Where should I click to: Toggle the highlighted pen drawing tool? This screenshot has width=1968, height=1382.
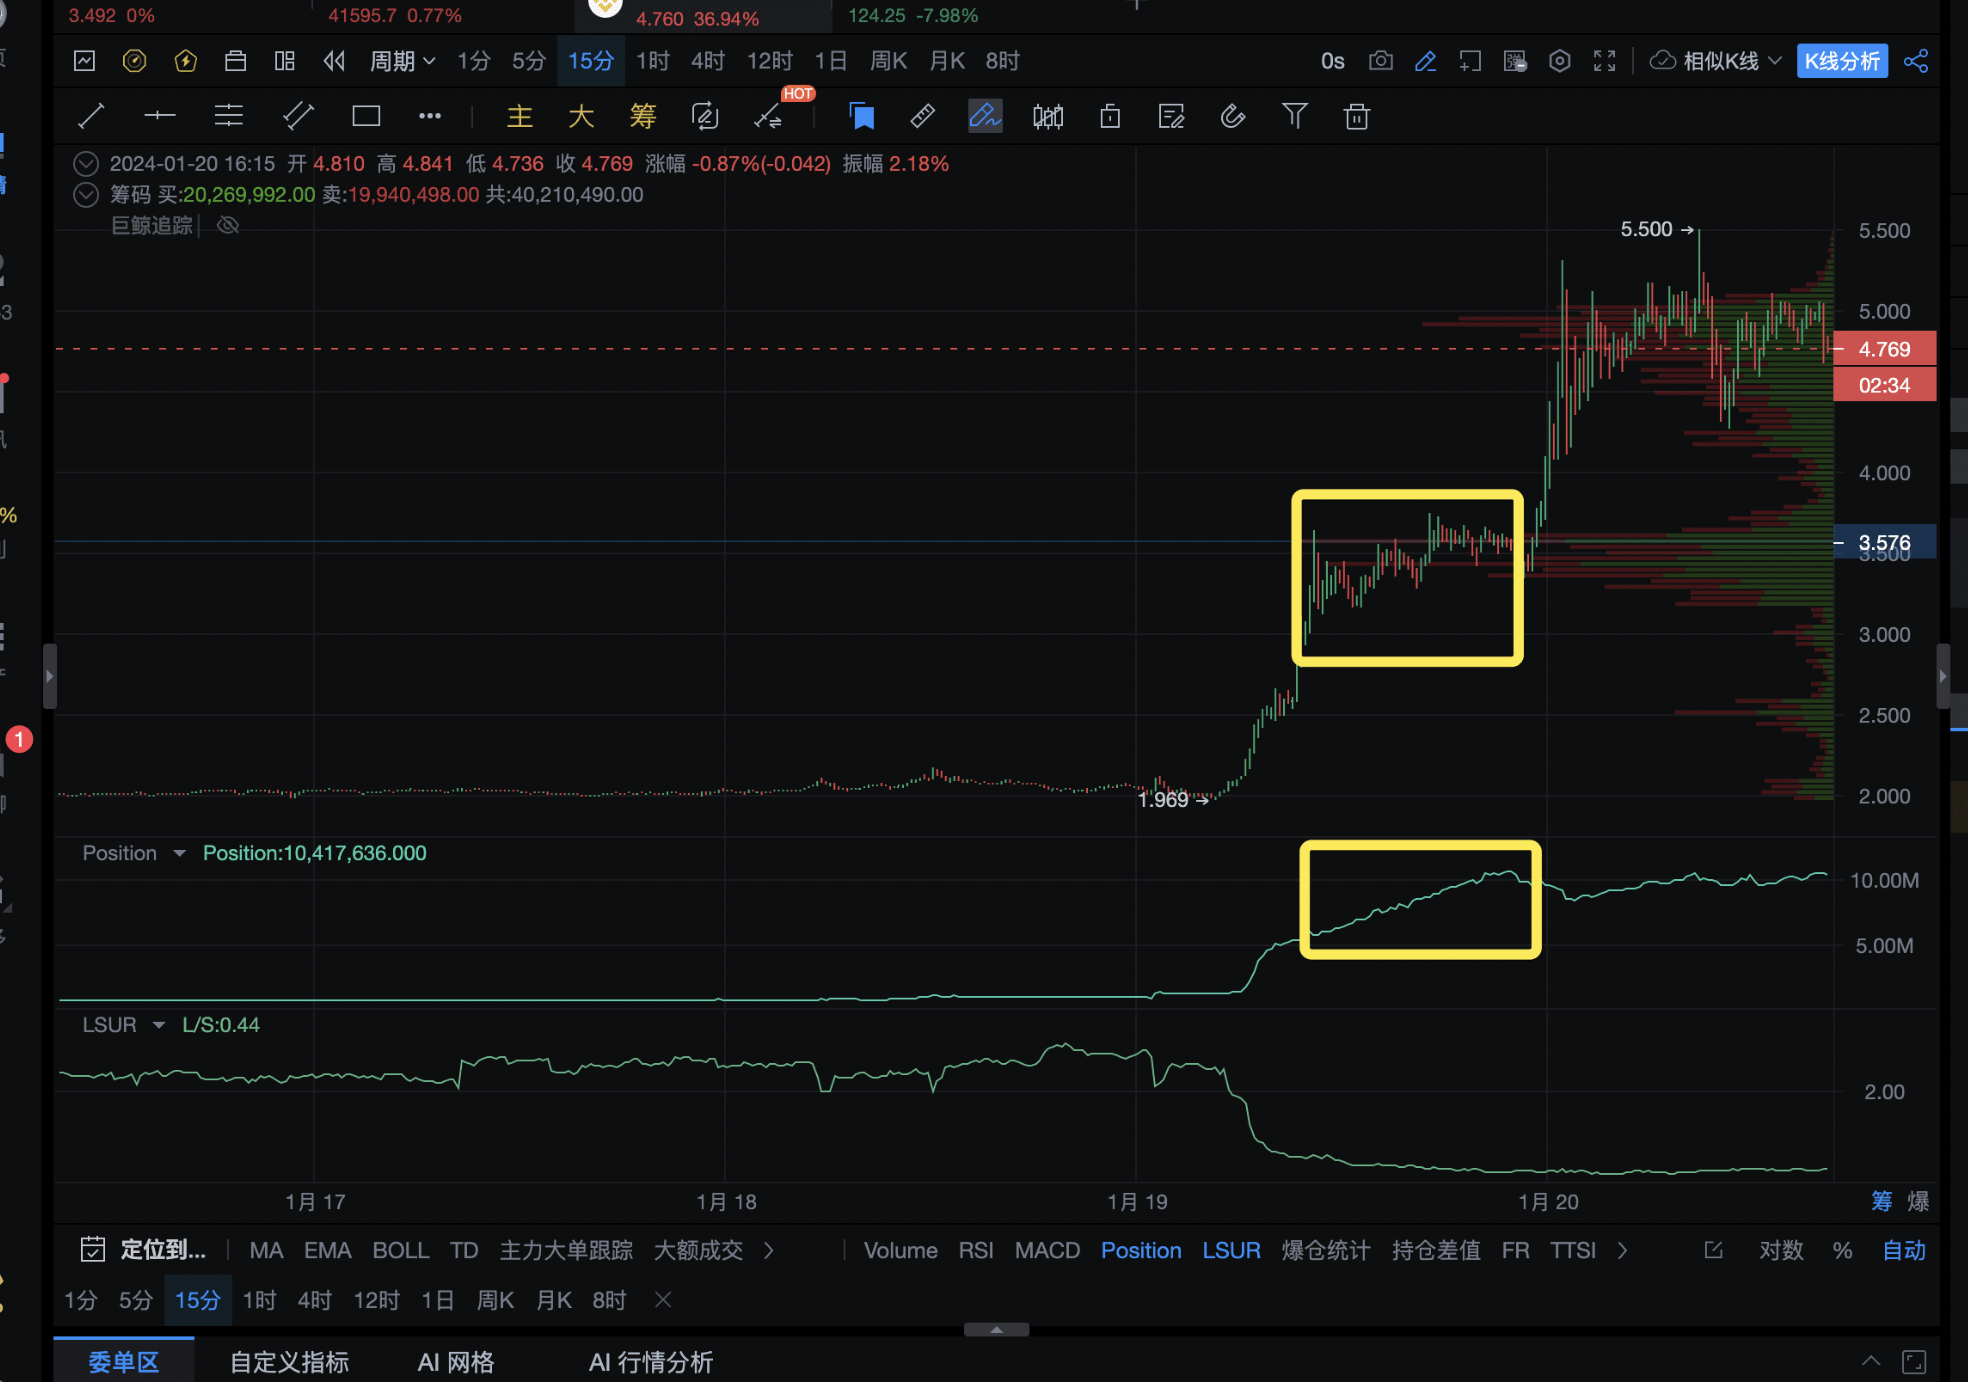985,116
